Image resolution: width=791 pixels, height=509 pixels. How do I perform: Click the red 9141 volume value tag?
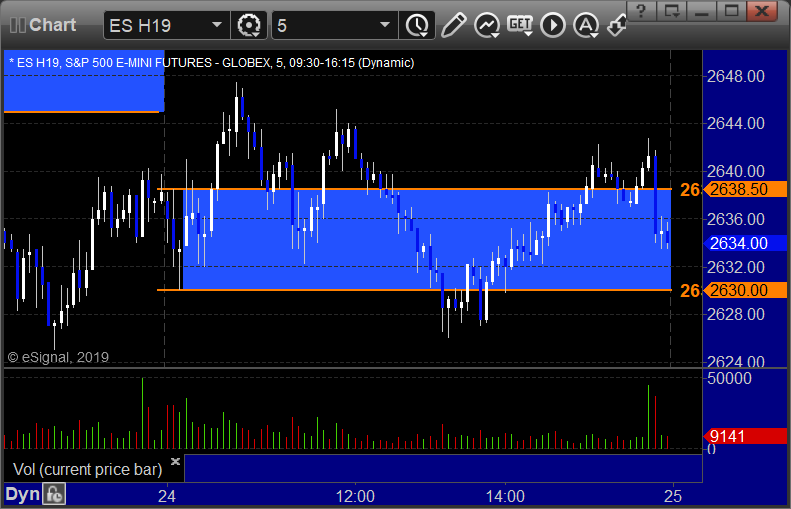tap(746, 436)
